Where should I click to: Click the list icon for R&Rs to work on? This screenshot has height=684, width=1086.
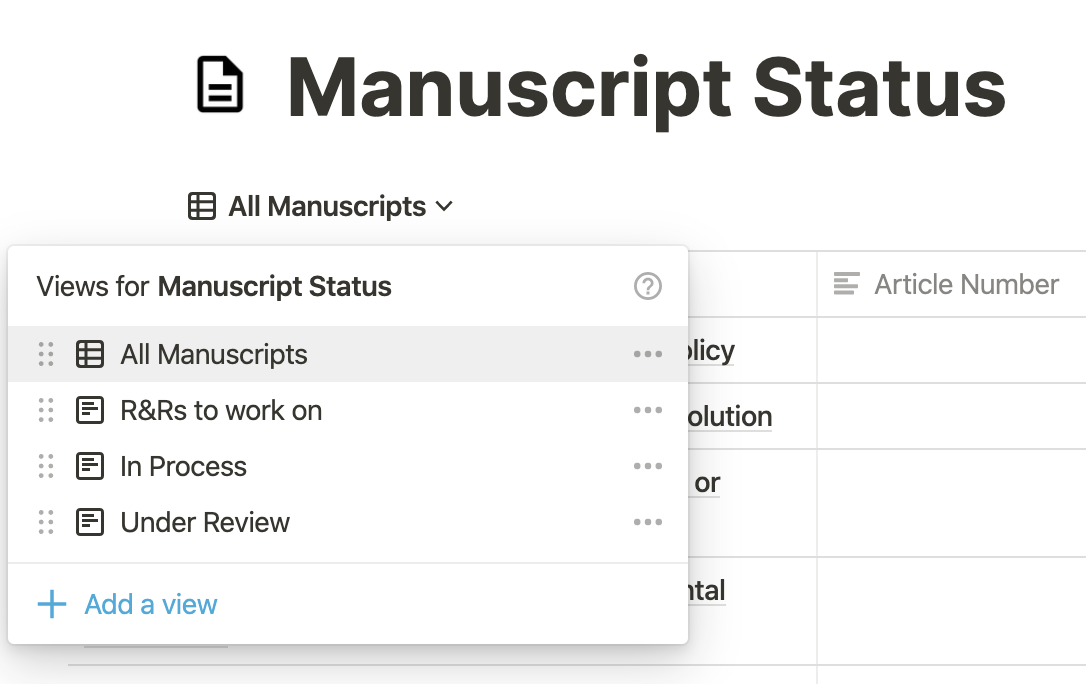click(x=90, y=411)
